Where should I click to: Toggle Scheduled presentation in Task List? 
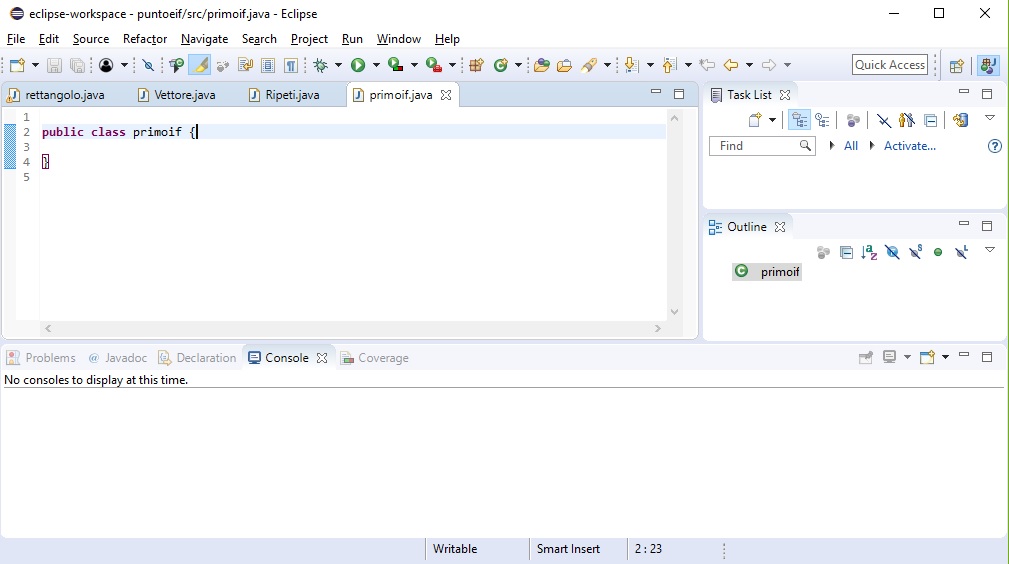(x=822, y=120)
